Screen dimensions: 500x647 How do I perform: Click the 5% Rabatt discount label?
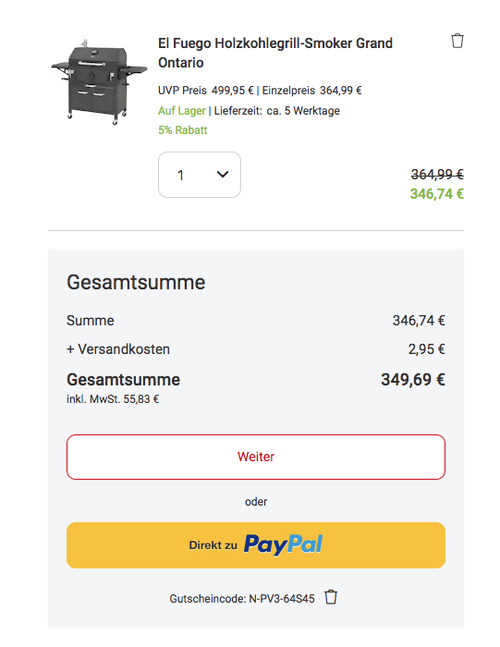[183, 130]
